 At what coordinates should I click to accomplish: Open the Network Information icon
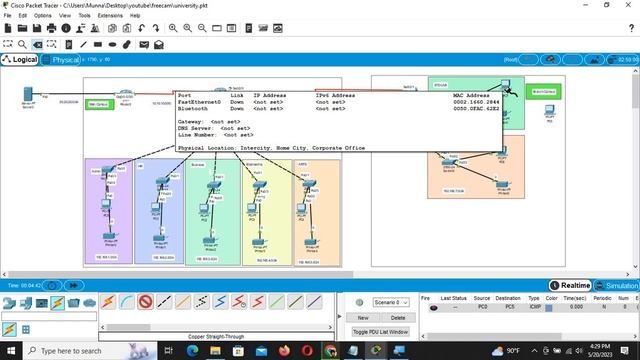pos(66,28)
